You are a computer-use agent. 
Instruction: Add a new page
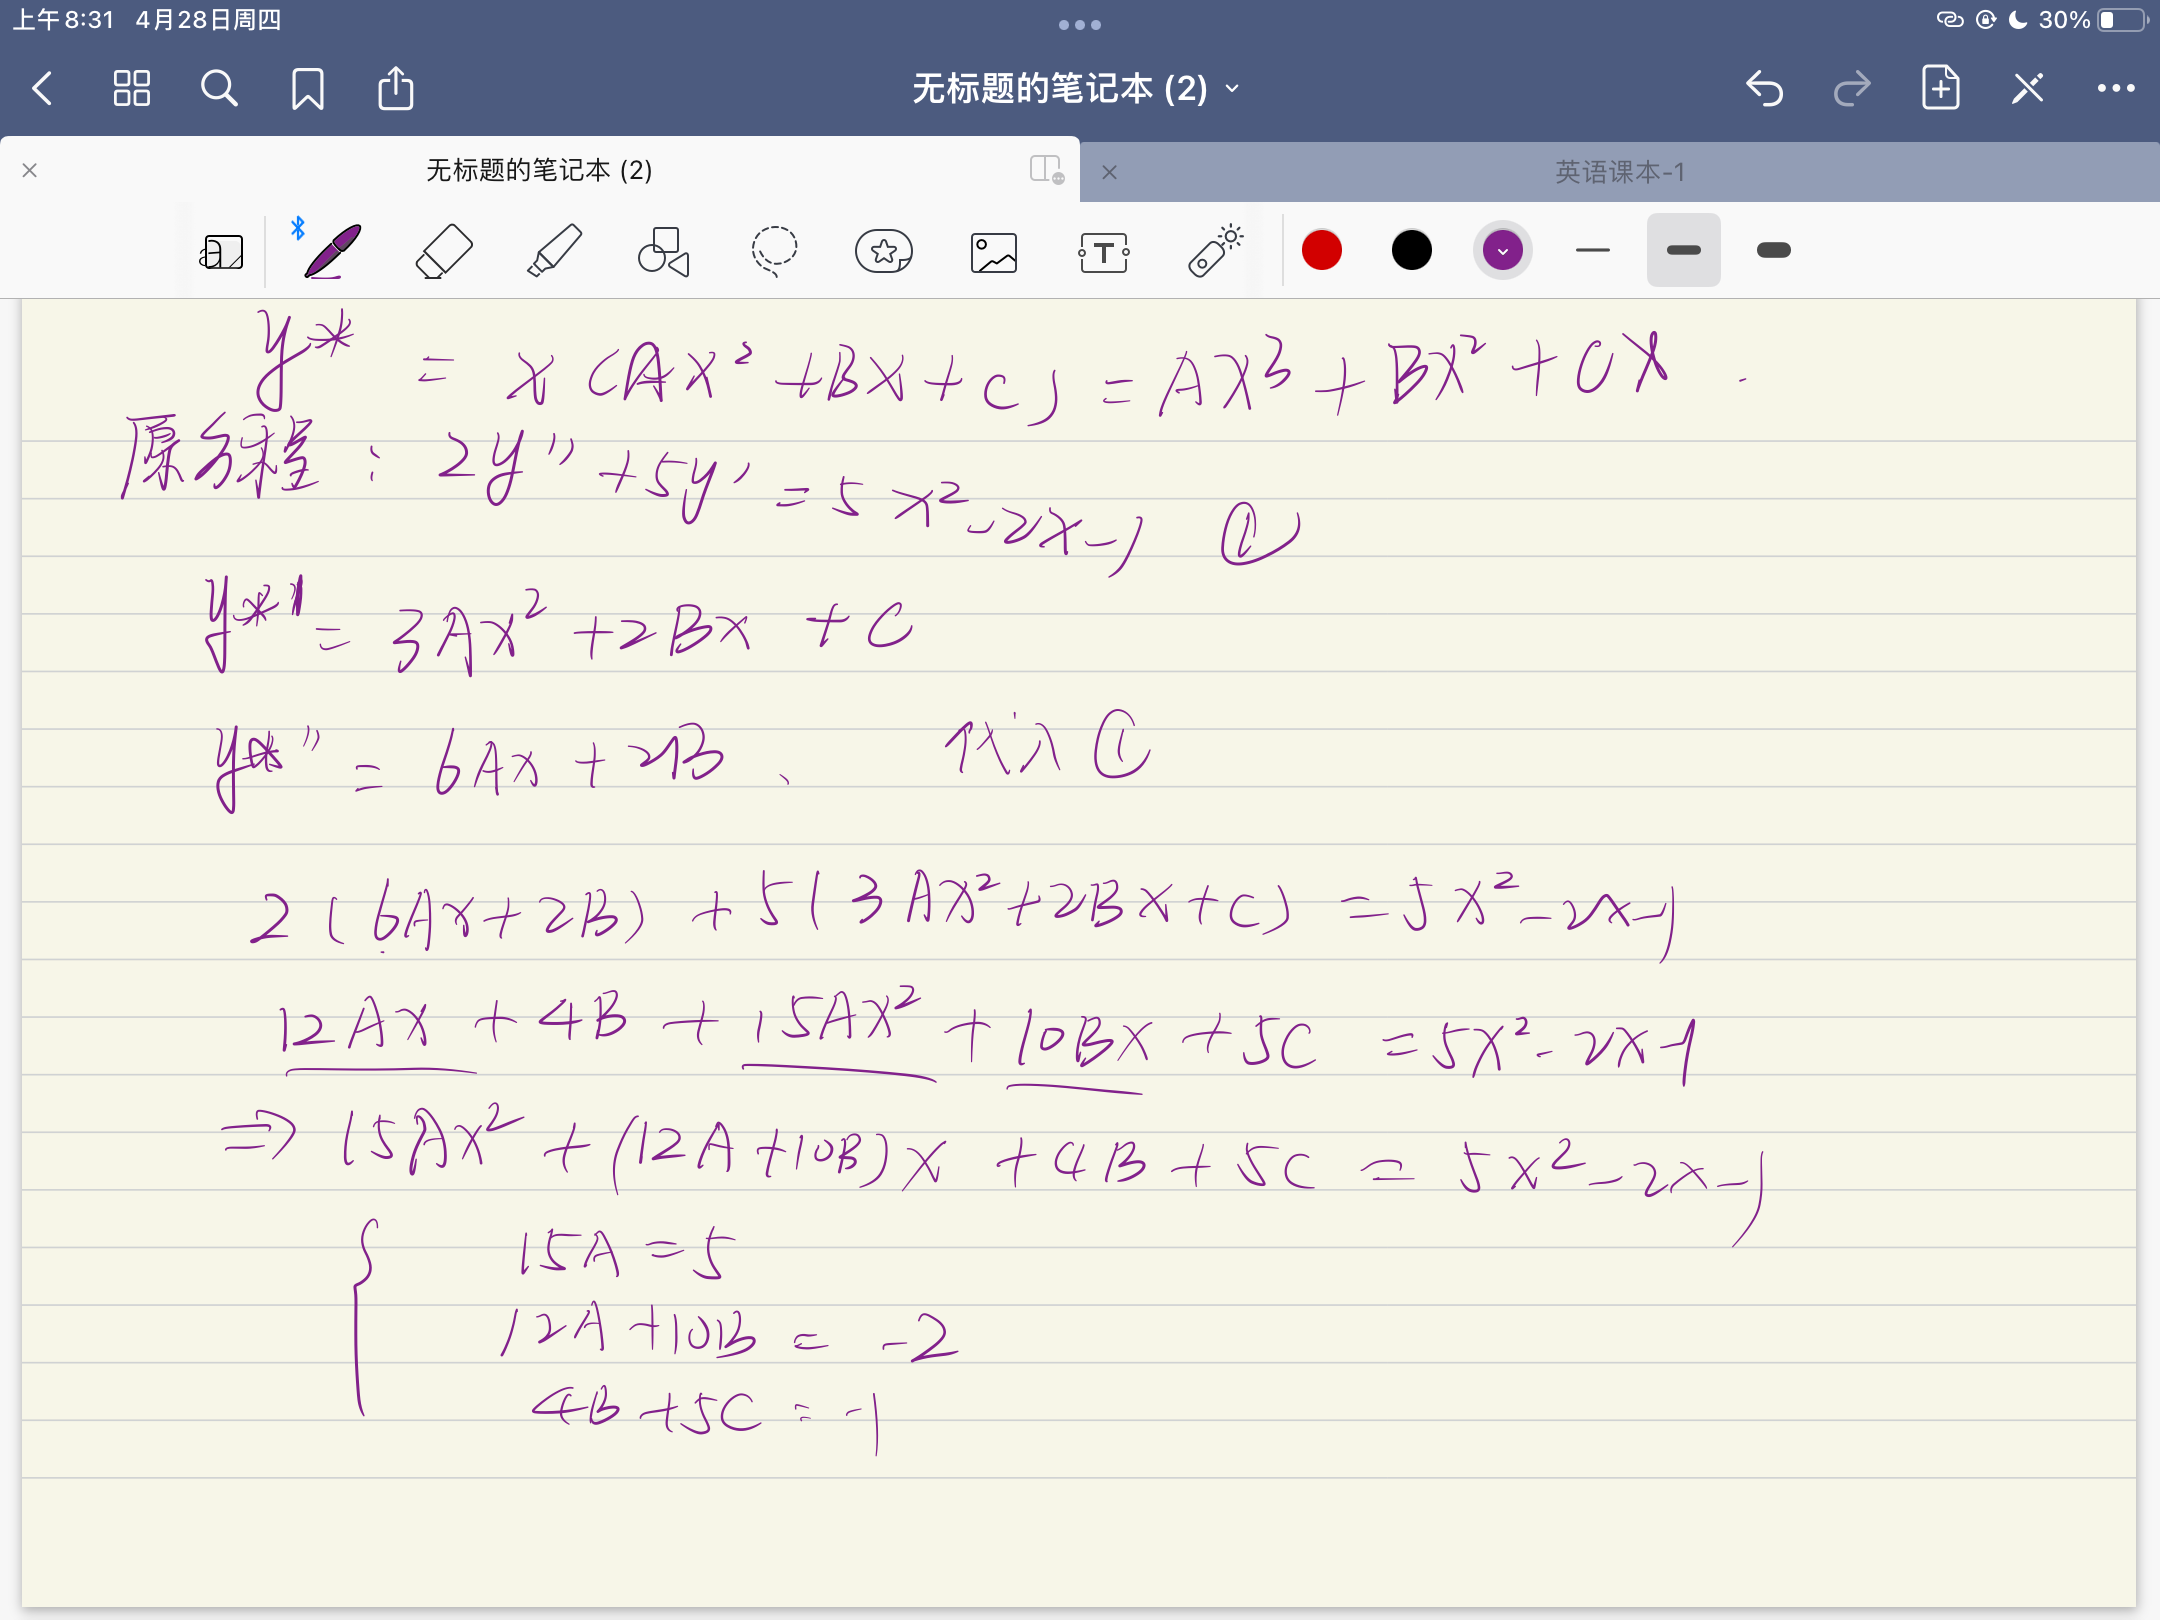(1940, 89)
